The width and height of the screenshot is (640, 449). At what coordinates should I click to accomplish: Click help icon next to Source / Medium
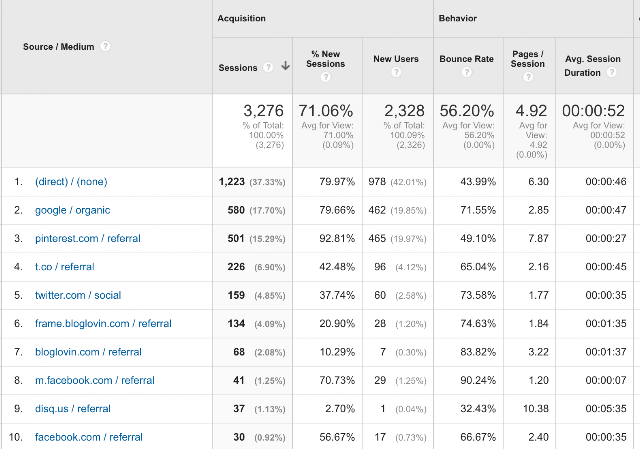point(105,46)
